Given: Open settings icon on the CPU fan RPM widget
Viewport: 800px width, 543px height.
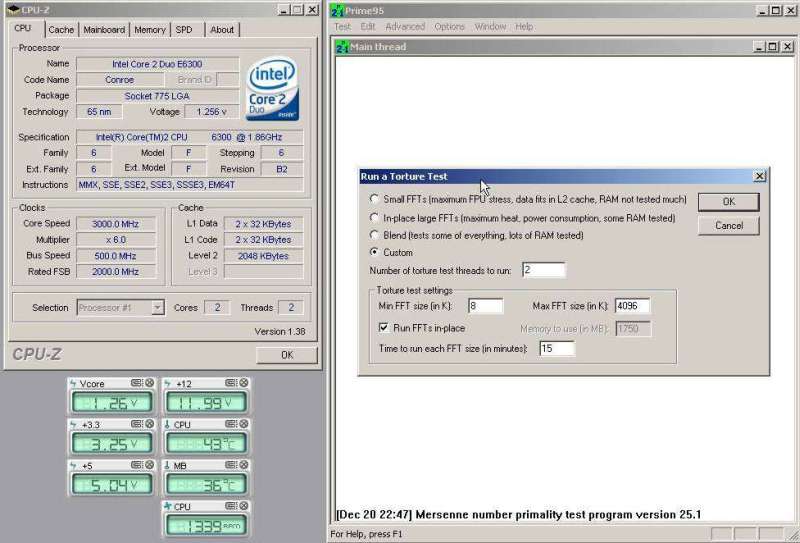Looking at the screenshot, I should [x=231, y=506].
